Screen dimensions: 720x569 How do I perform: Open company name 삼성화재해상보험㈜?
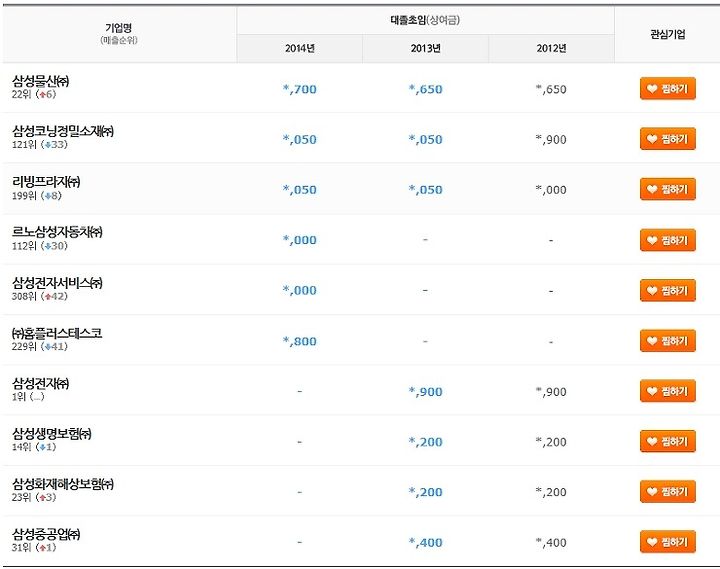click(x=63, y=484)
